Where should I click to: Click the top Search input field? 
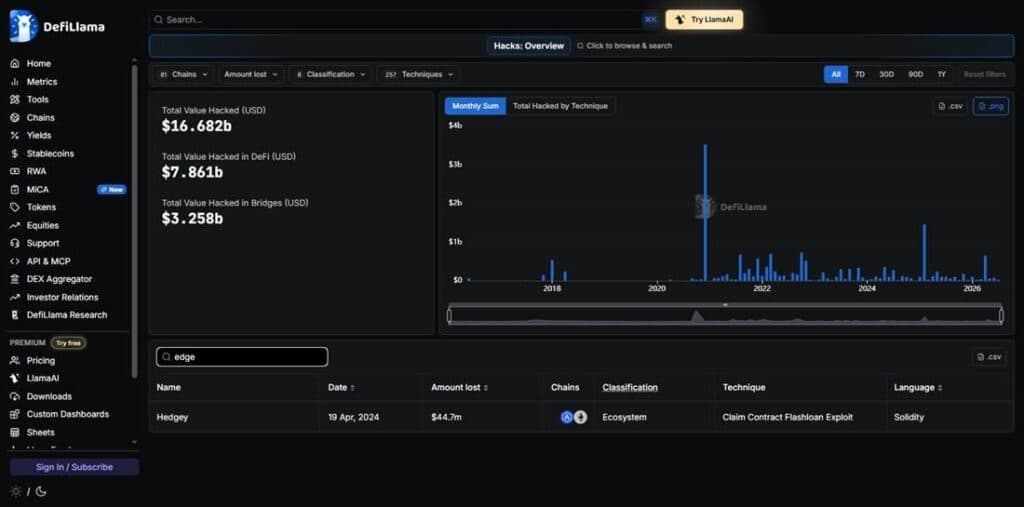pyautogui.click(x=405, y=20)
